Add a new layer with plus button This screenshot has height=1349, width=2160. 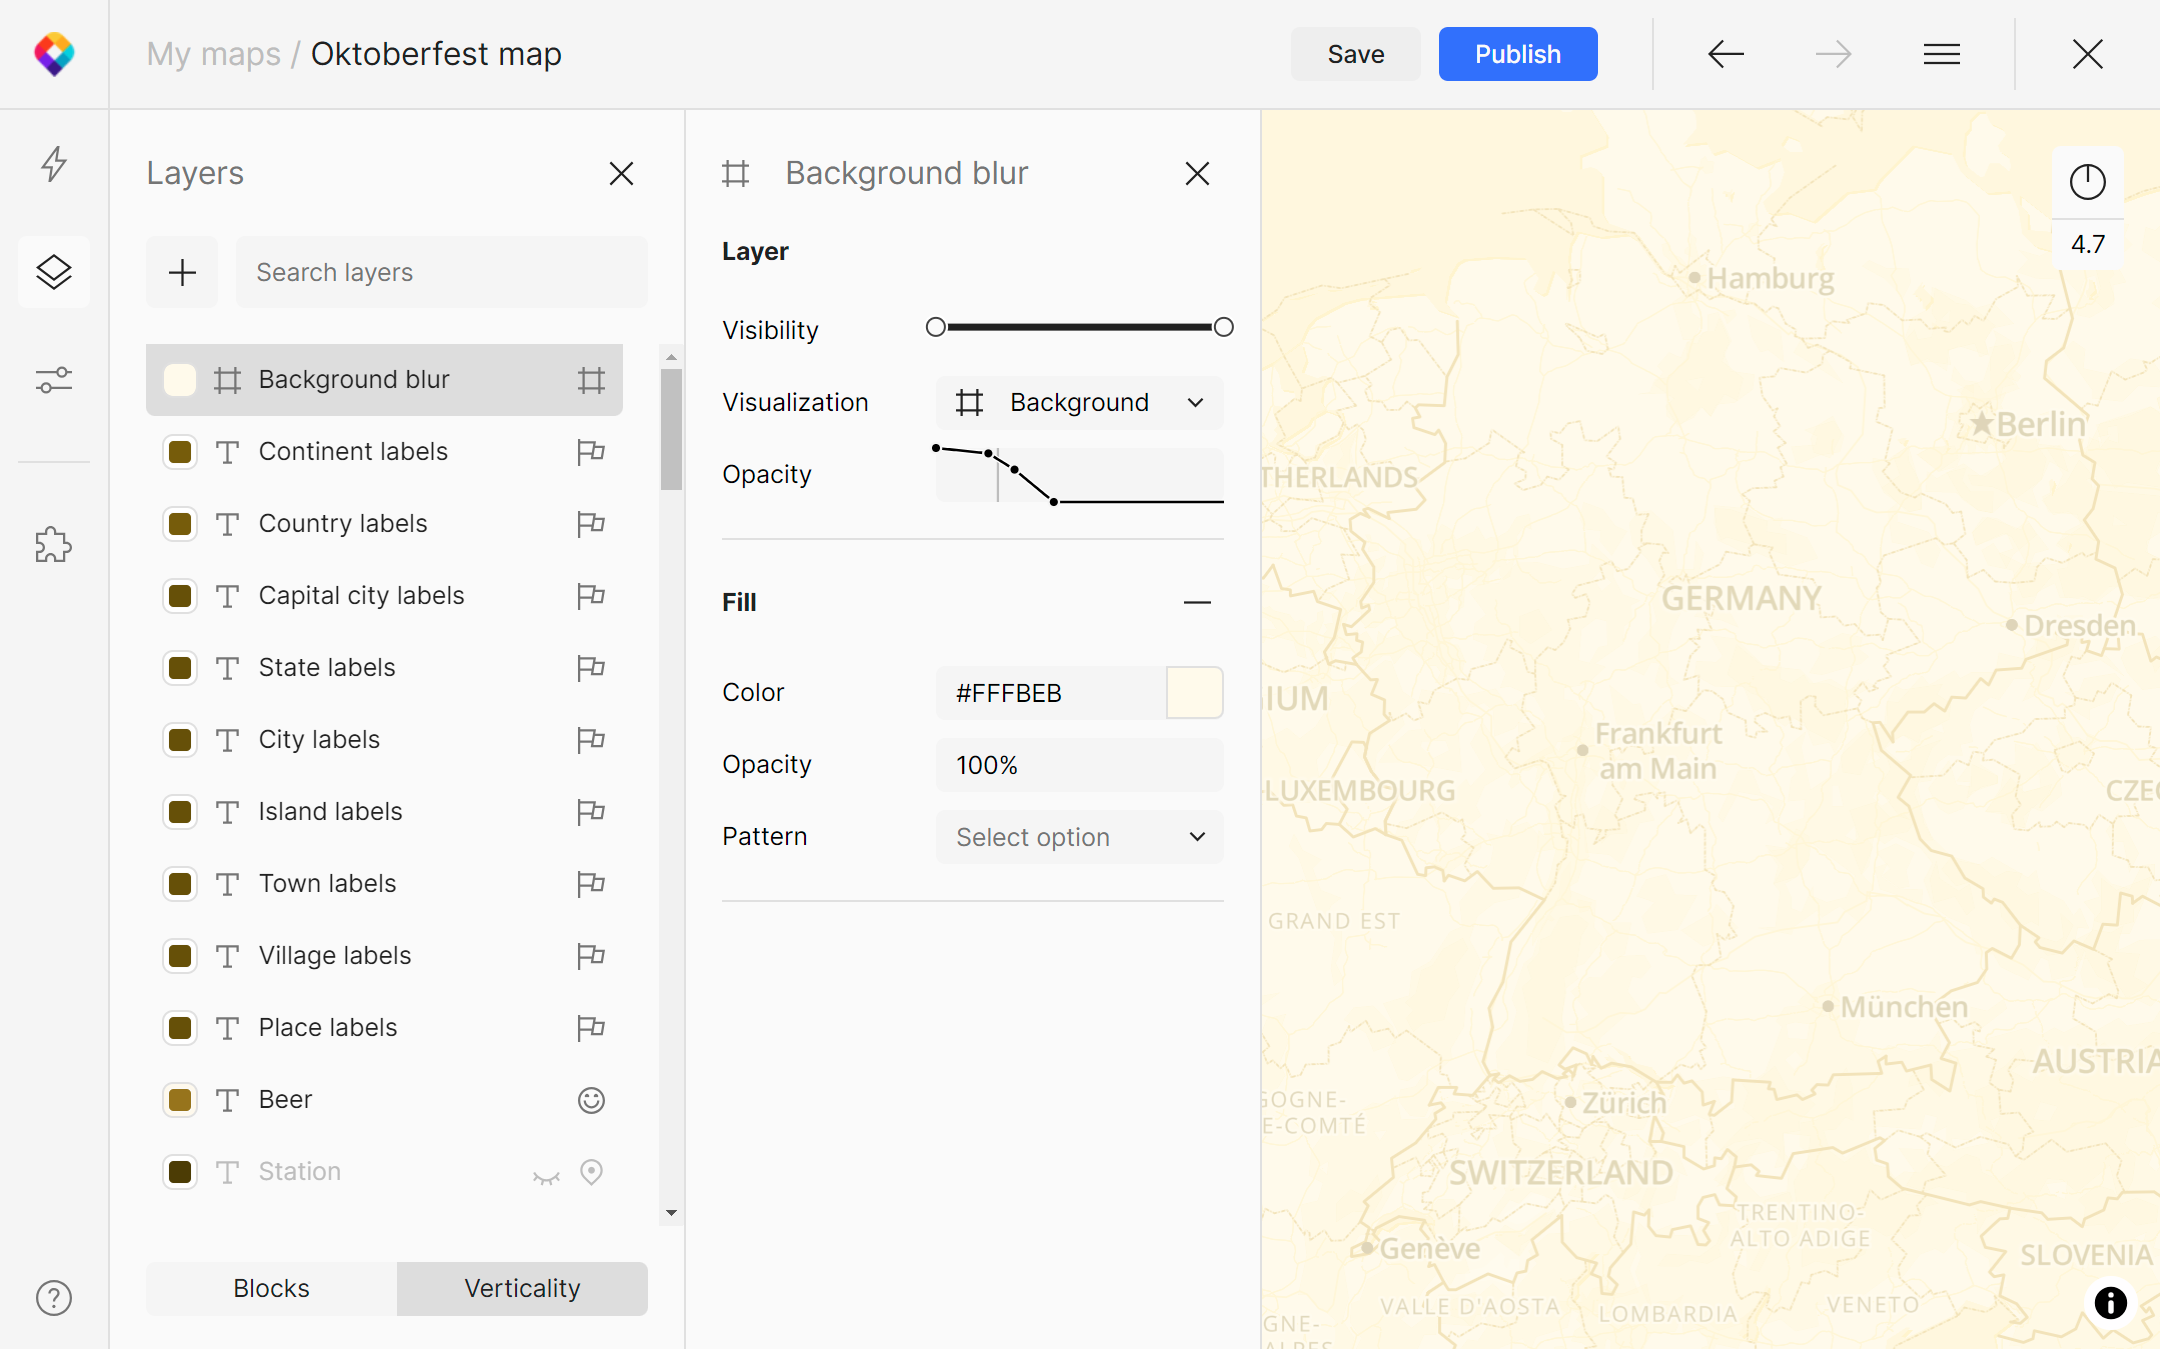(x=182, y=272)
